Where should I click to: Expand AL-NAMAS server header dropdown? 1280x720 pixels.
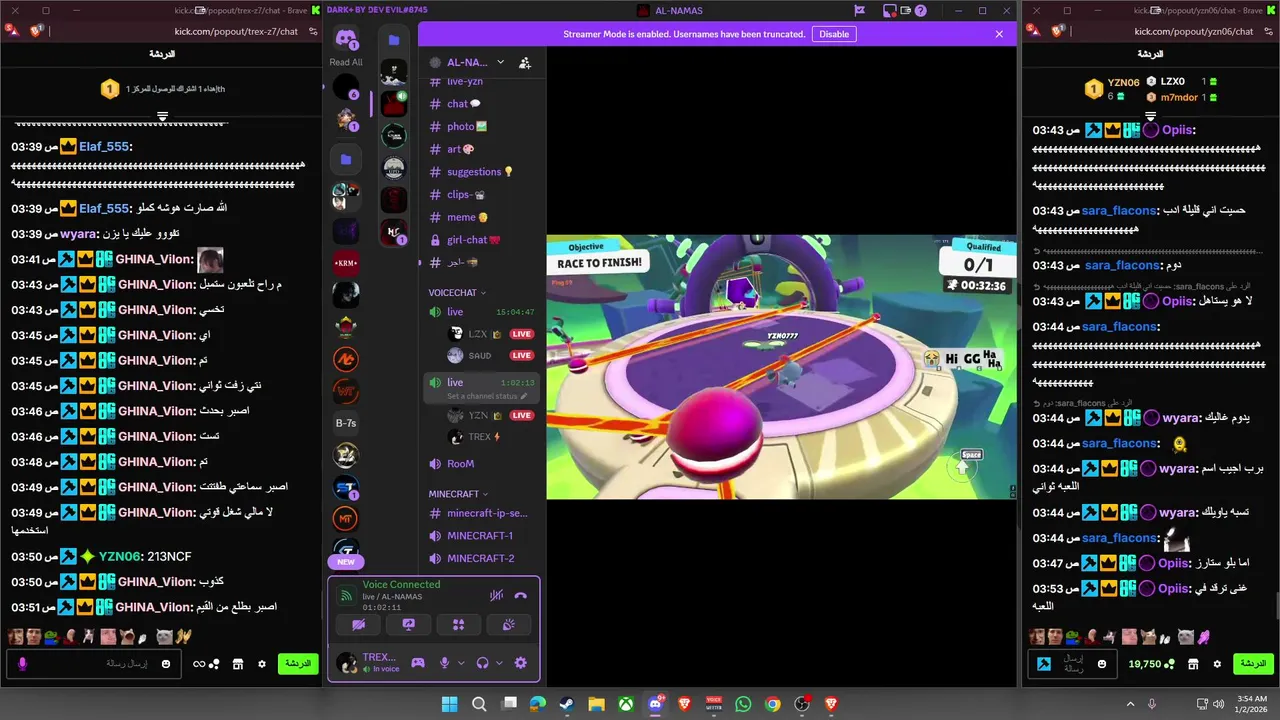pyautogui.click(x=500, y=62)
